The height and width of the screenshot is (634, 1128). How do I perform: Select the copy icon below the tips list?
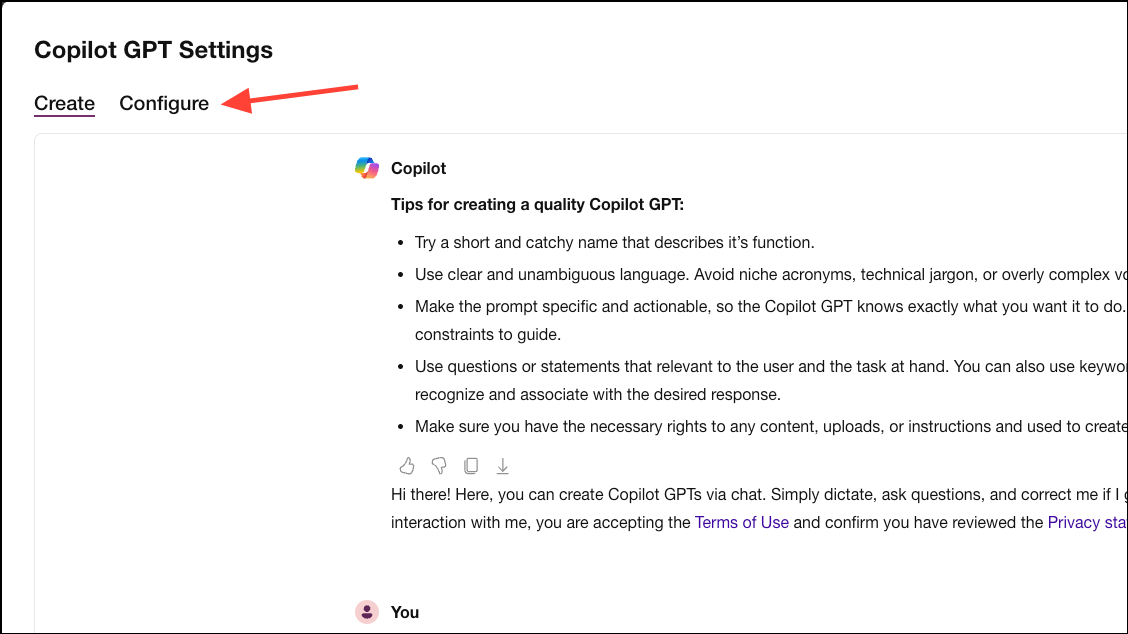(470, 465)
